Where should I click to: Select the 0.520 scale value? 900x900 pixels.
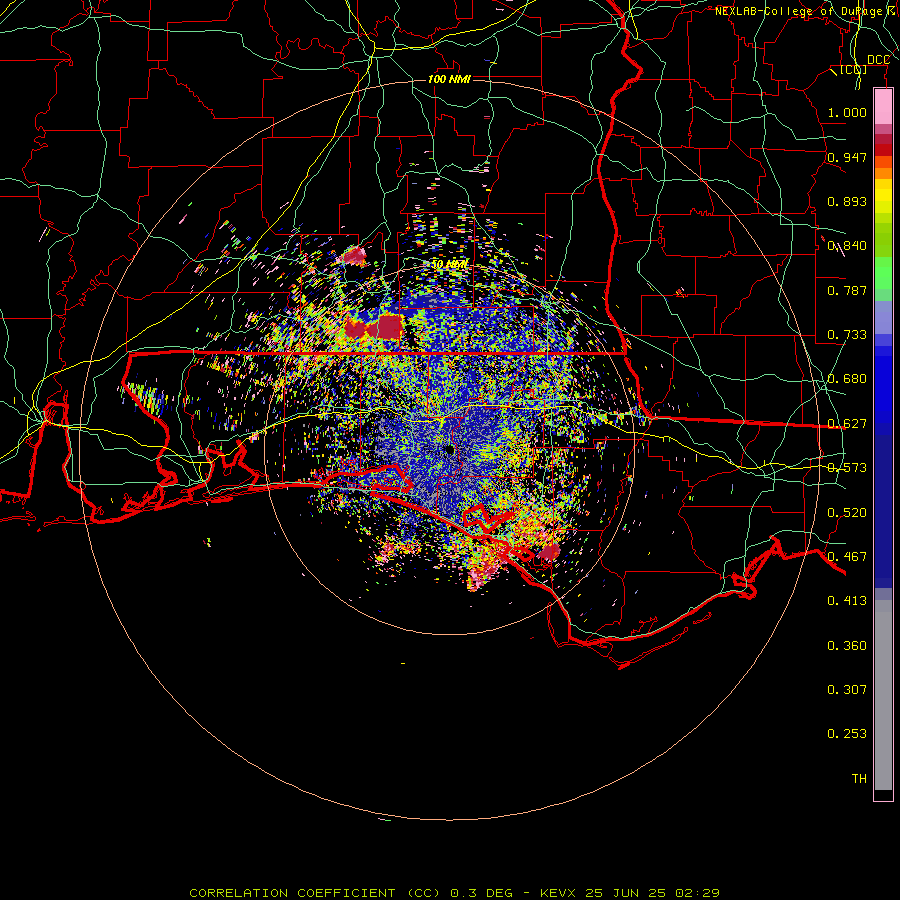tap(847, 513)
